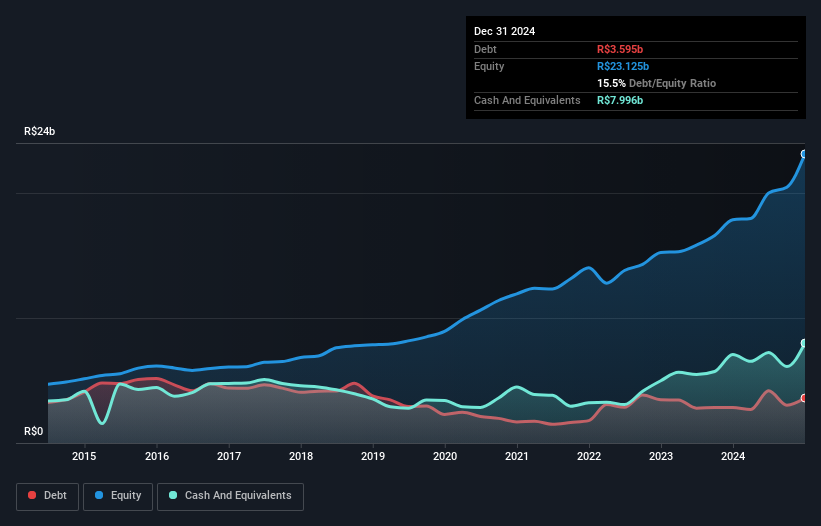Screen dimensions: 821x526
Task: Click the Dec 31 2024 tooltip date
Action: pyautogui.click(x=504, y=31)
